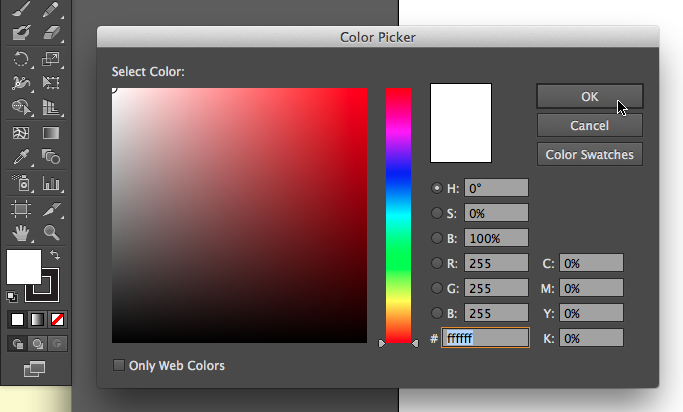
Task: Select the Blend tool
Action: [51, 157]
